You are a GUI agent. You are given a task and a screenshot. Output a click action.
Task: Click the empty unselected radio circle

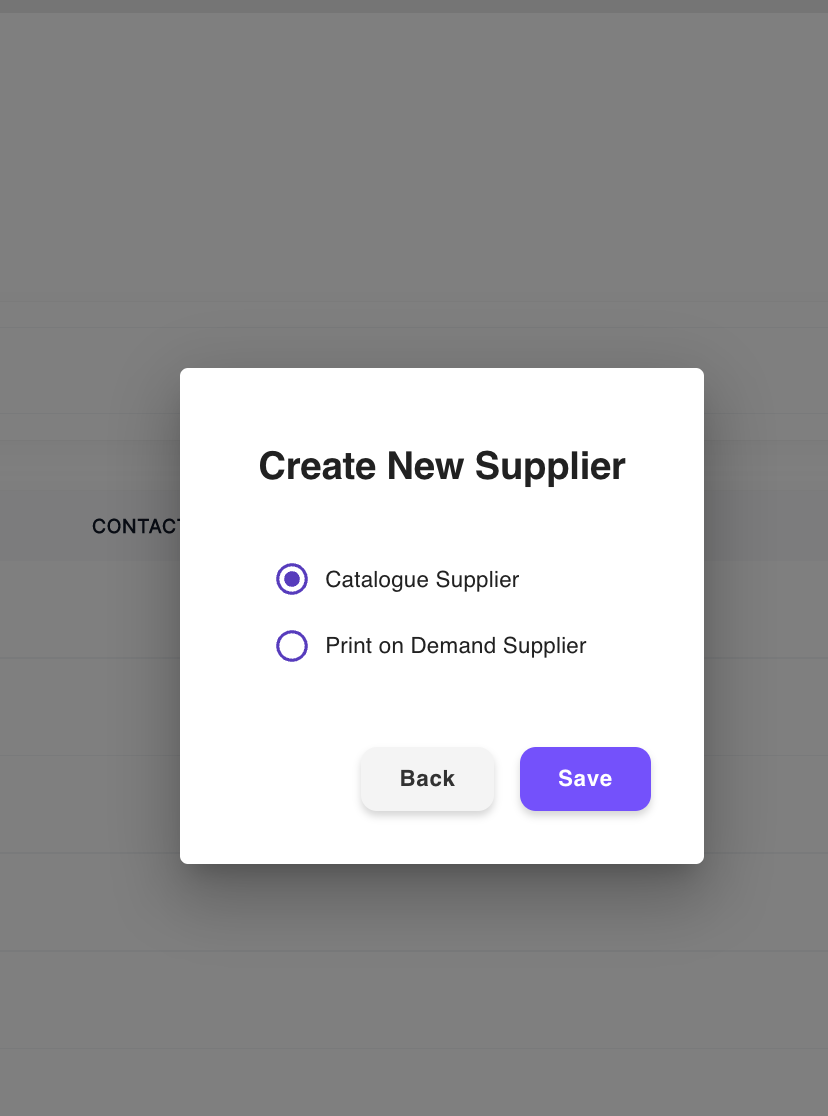[292, 646]
